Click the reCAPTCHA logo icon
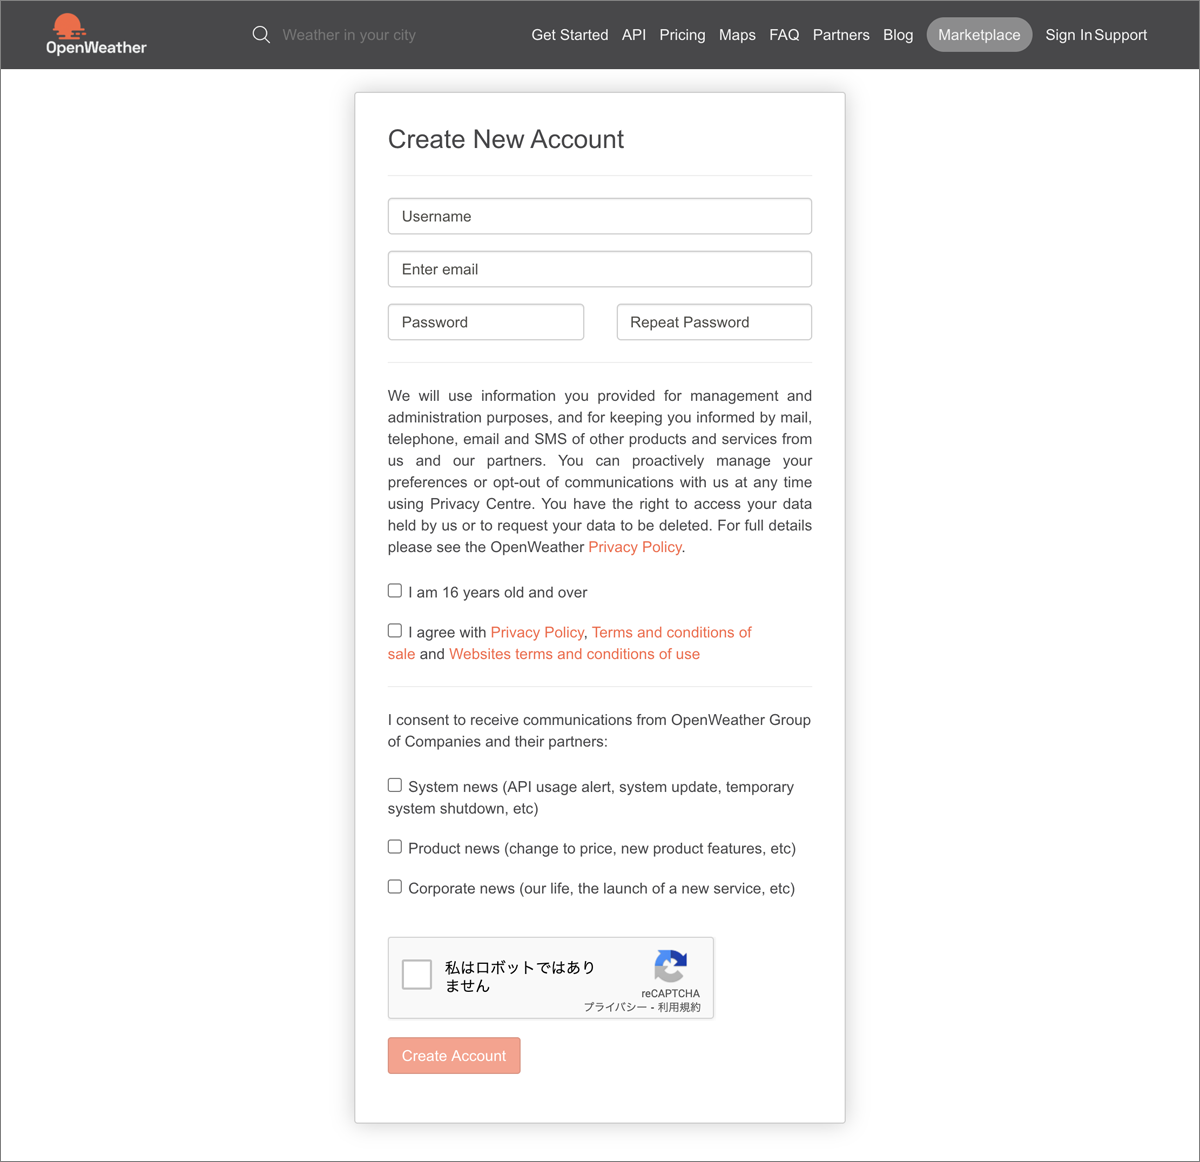The width and height of the screenshot is (1200, 1162). click(x=671, y=966)
